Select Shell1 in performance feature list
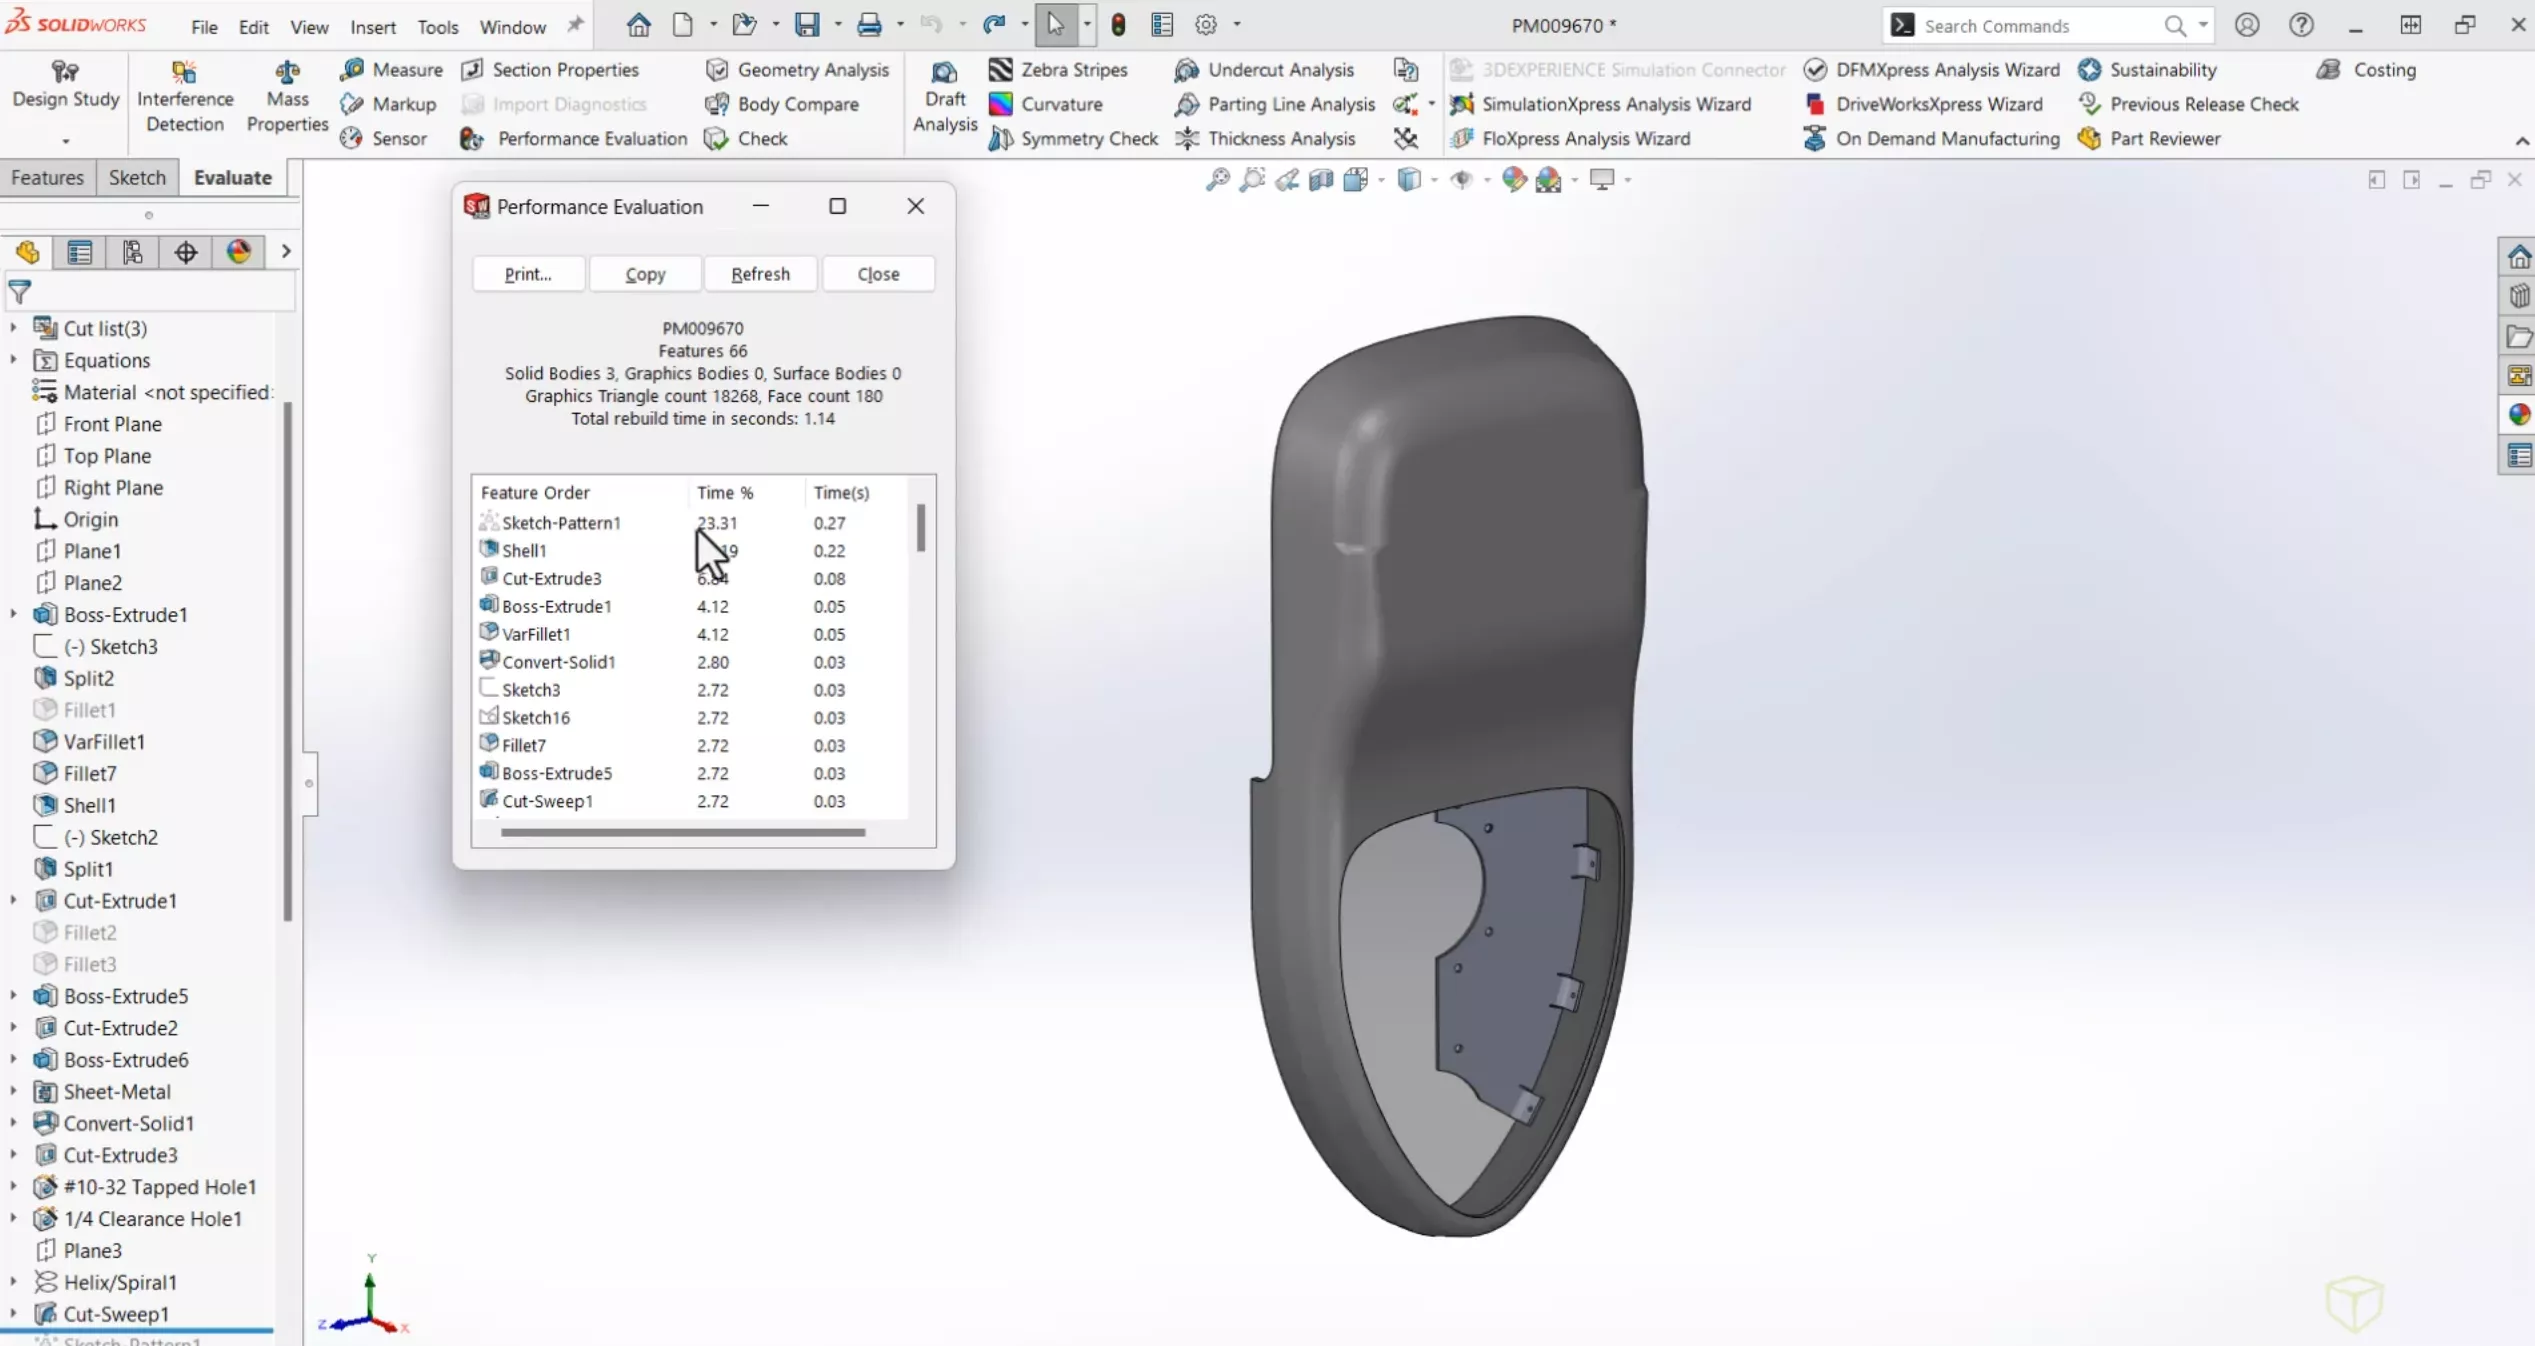This screenshot has width=2535, height=1346. [x=523, y=550]
